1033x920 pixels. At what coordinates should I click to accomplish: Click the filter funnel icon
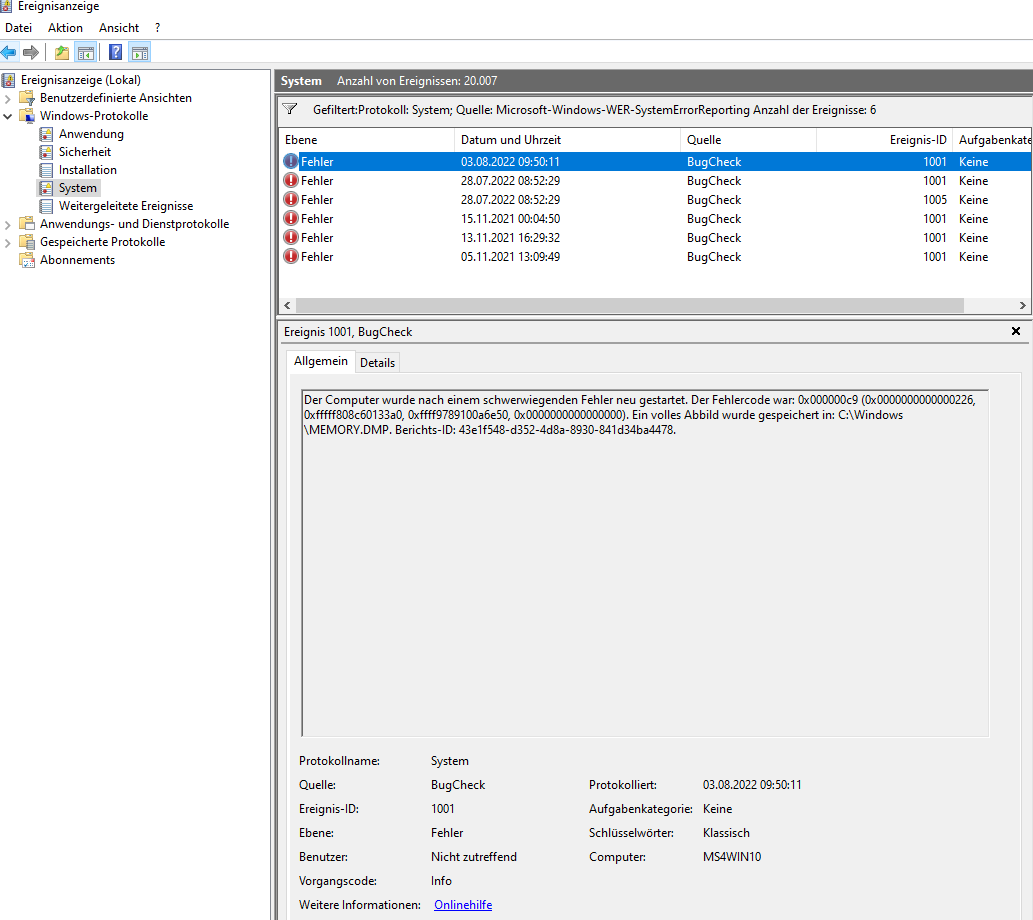coord(290,109)
